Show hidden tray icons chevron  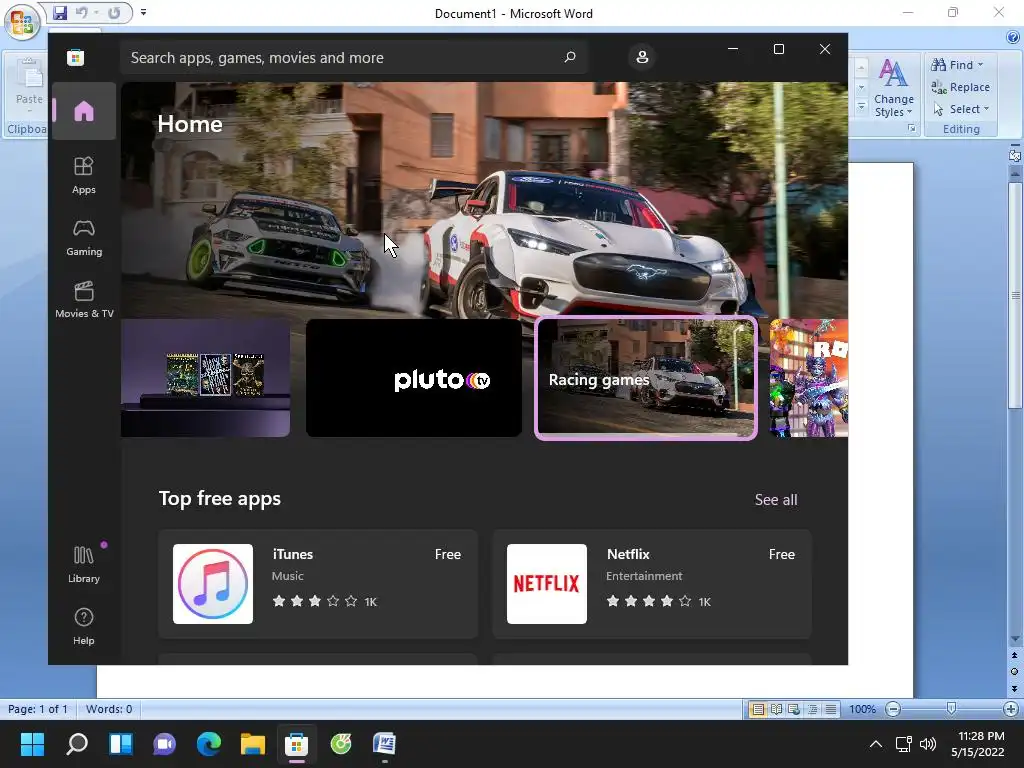(x=876, y=744)
